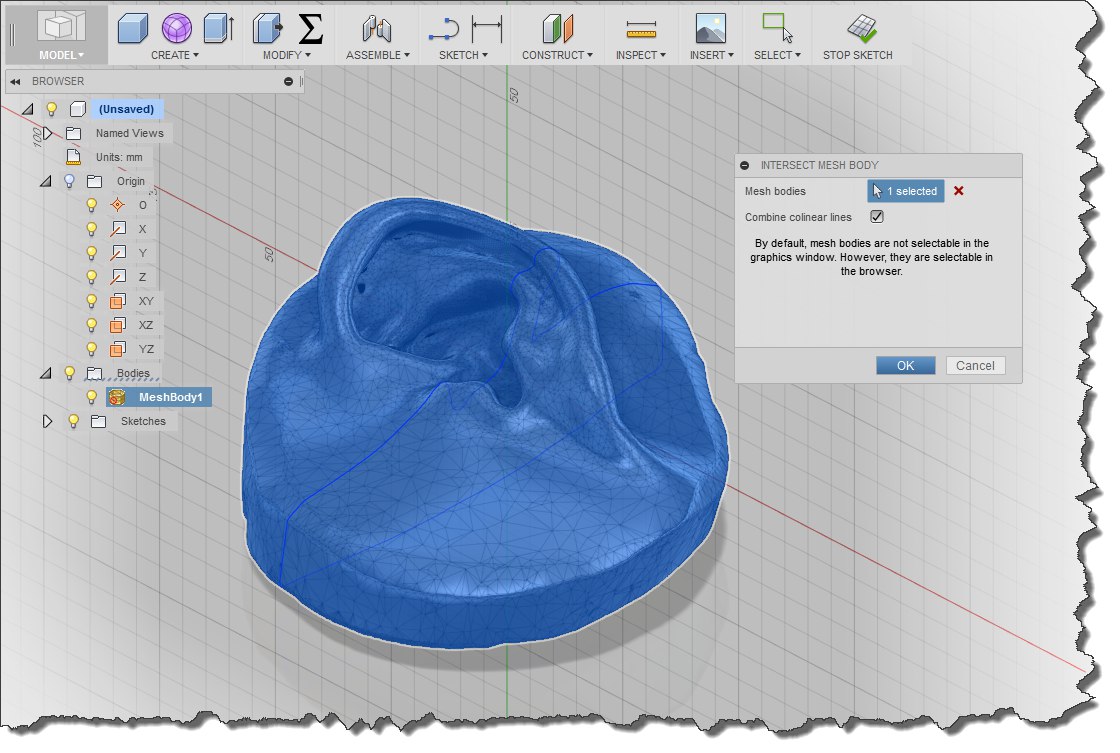Select the (Unsaved) document node

click(126, 109)
